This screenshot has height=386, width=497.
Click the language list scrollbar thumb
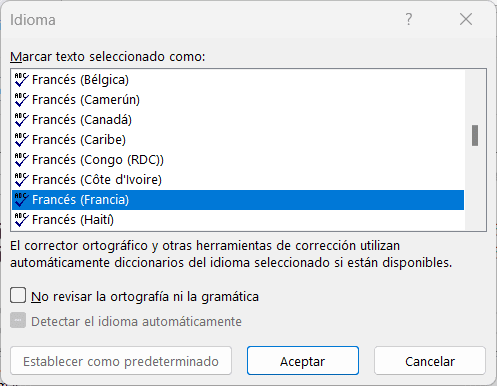(x=475, y=135)
